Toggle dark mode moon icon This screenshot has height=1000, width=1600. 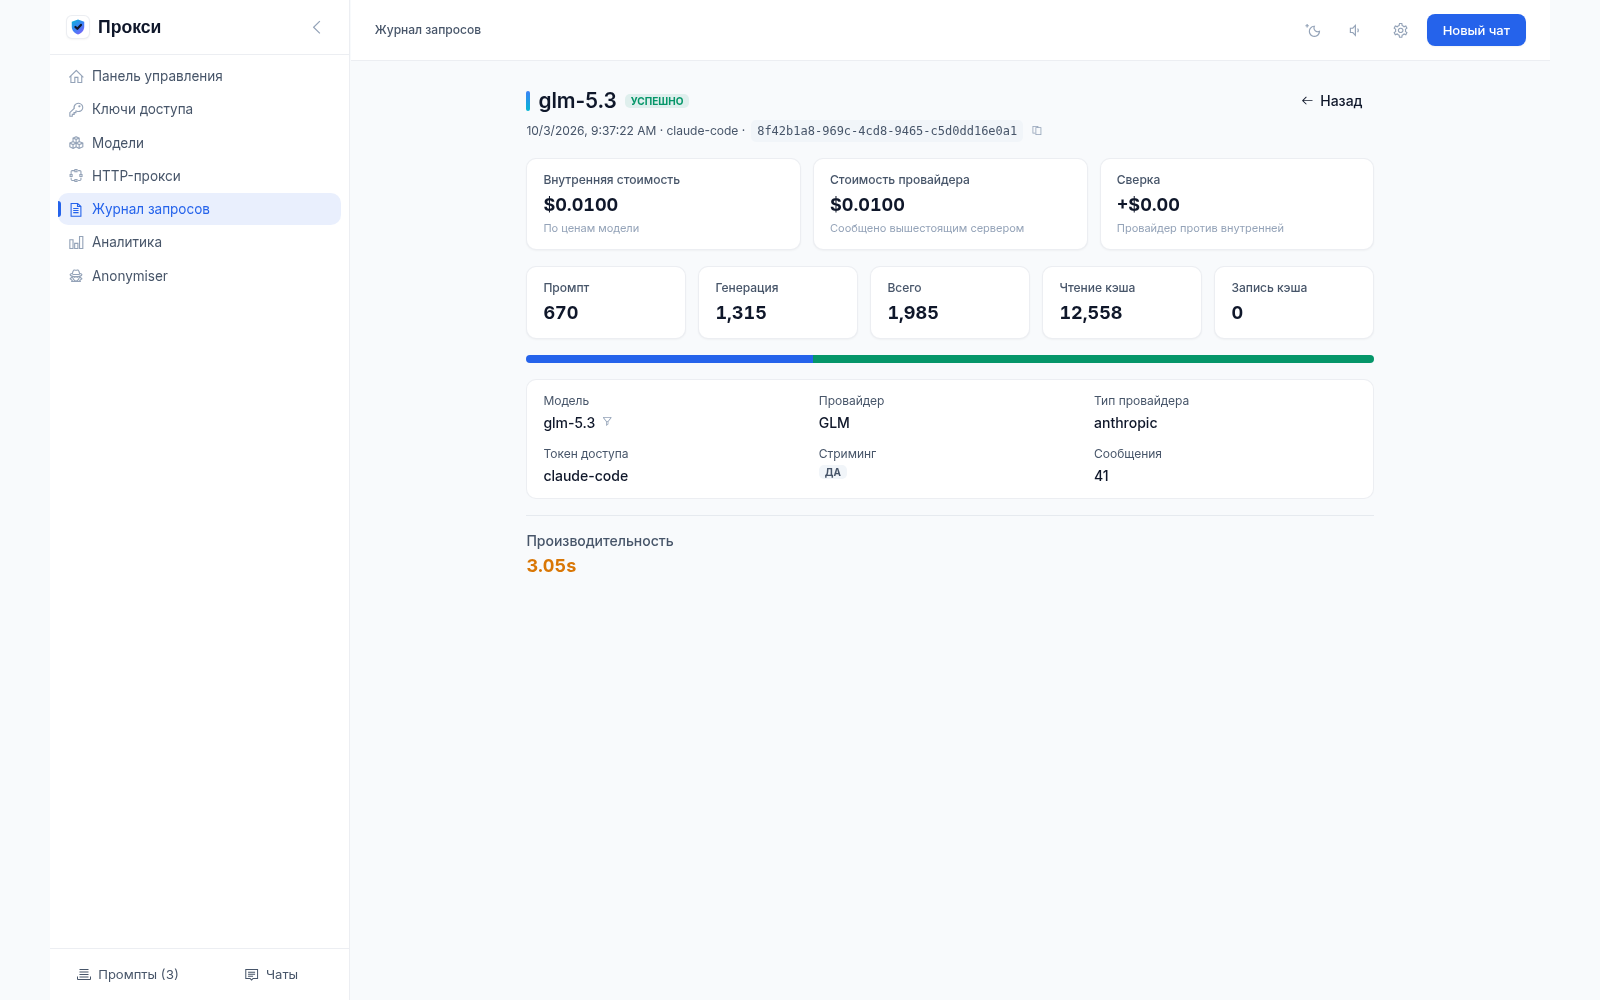click(x=1313, y=30)
